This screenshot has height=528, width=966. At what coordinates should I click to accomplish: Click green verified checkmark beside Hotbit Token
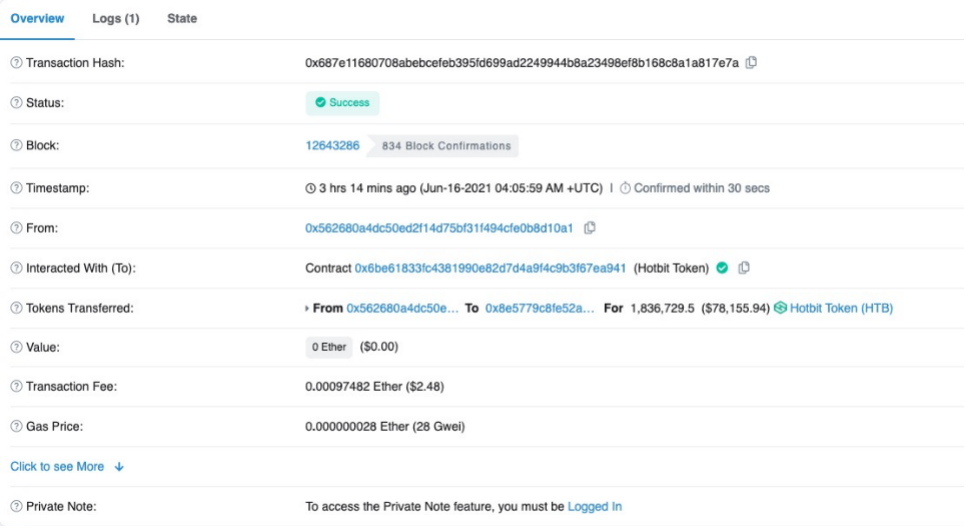722,268
